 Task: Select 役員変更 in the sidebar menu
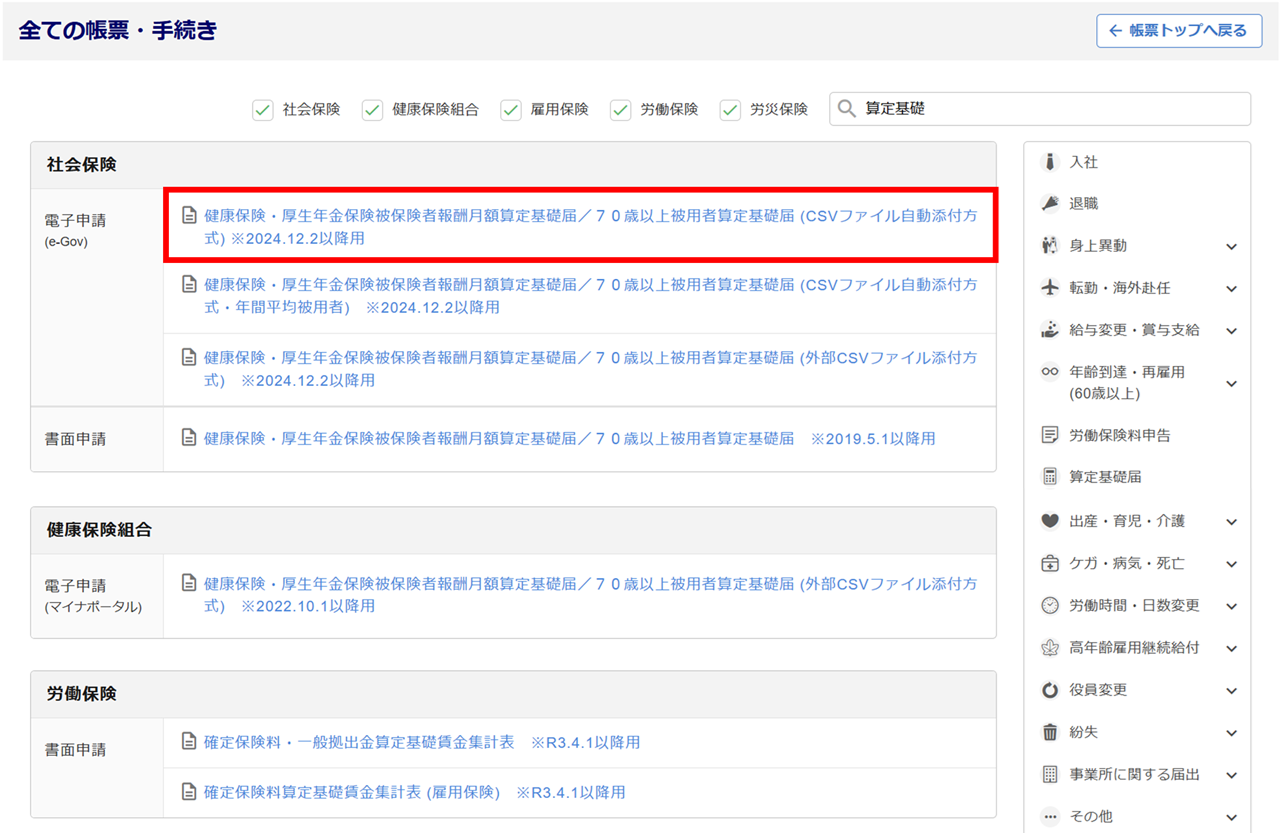[x=1098, y=690]
